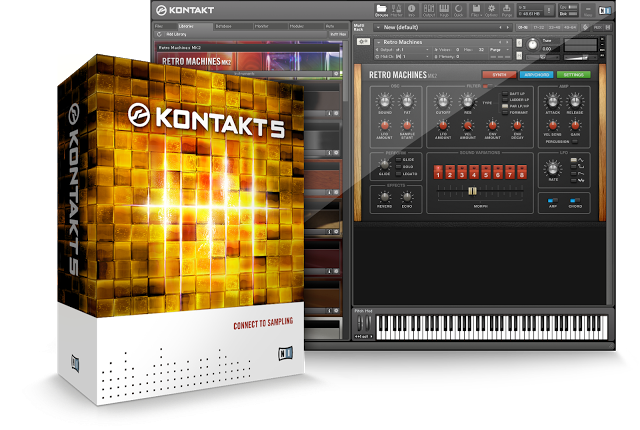Click the Kontakt logo in header
Screen dimensions: 640x430
pos(185,10)
